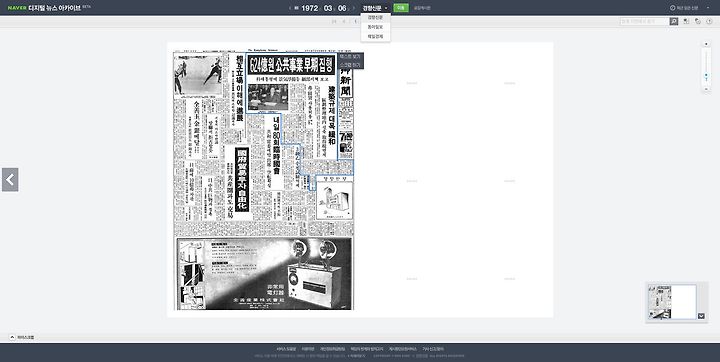Open the recently read newspapers menu

click(x=684, y=8)
